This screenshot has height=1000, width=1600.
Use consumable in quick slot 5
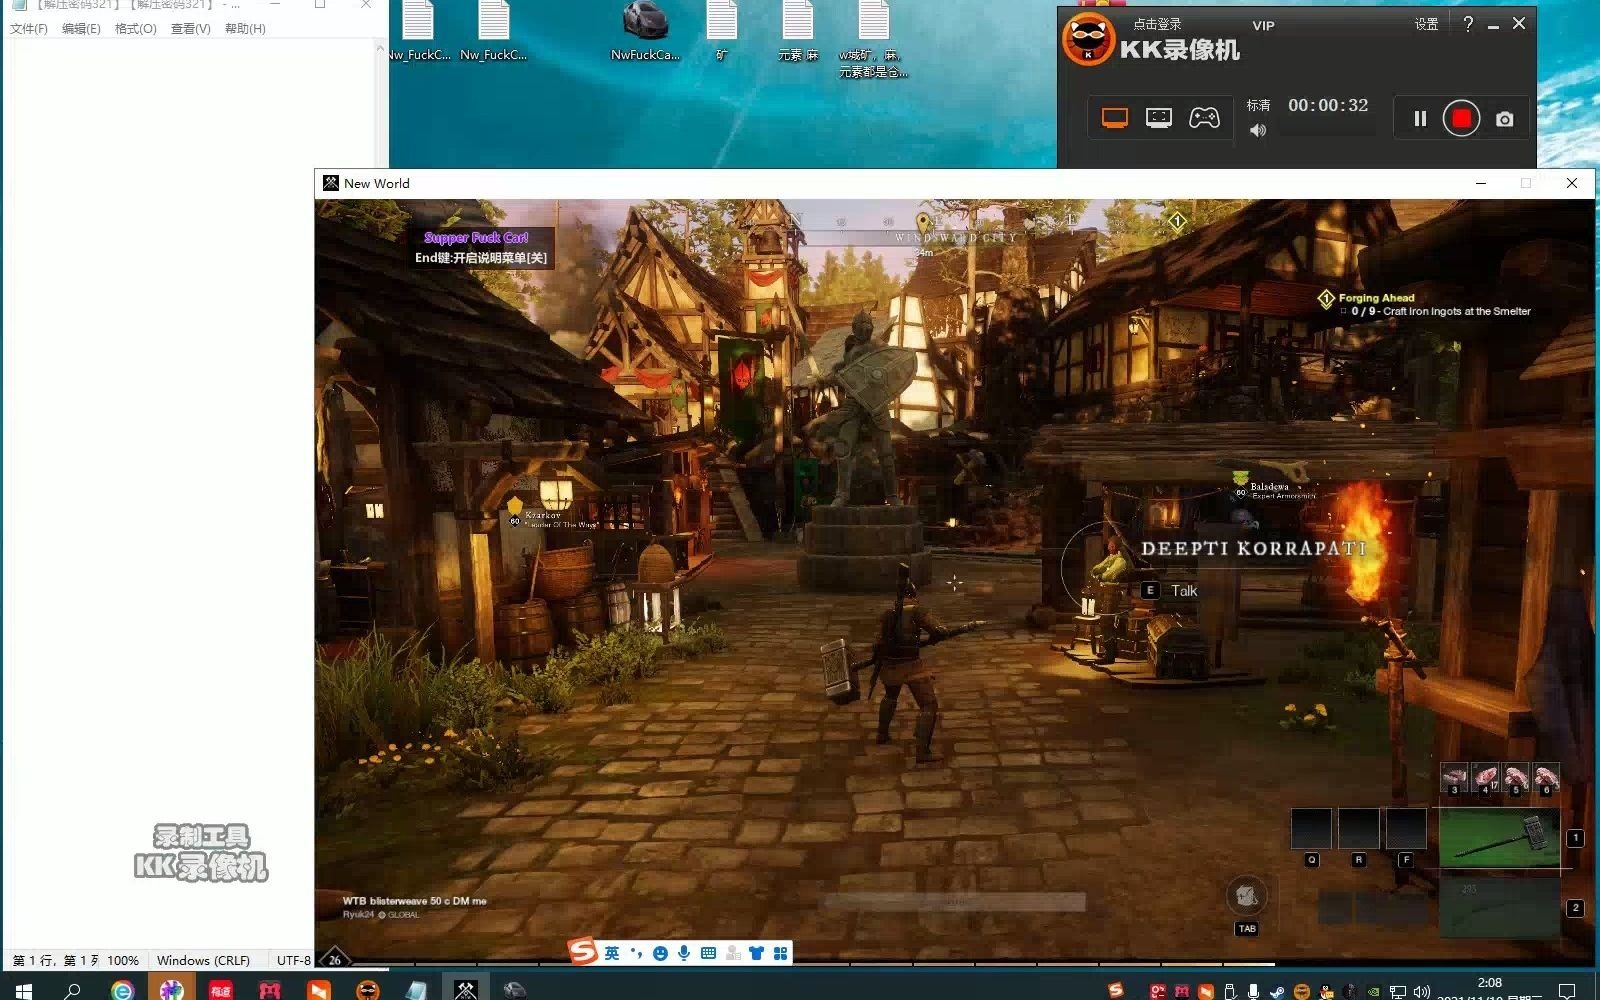pyautogui.click(x=1515, y=778)
